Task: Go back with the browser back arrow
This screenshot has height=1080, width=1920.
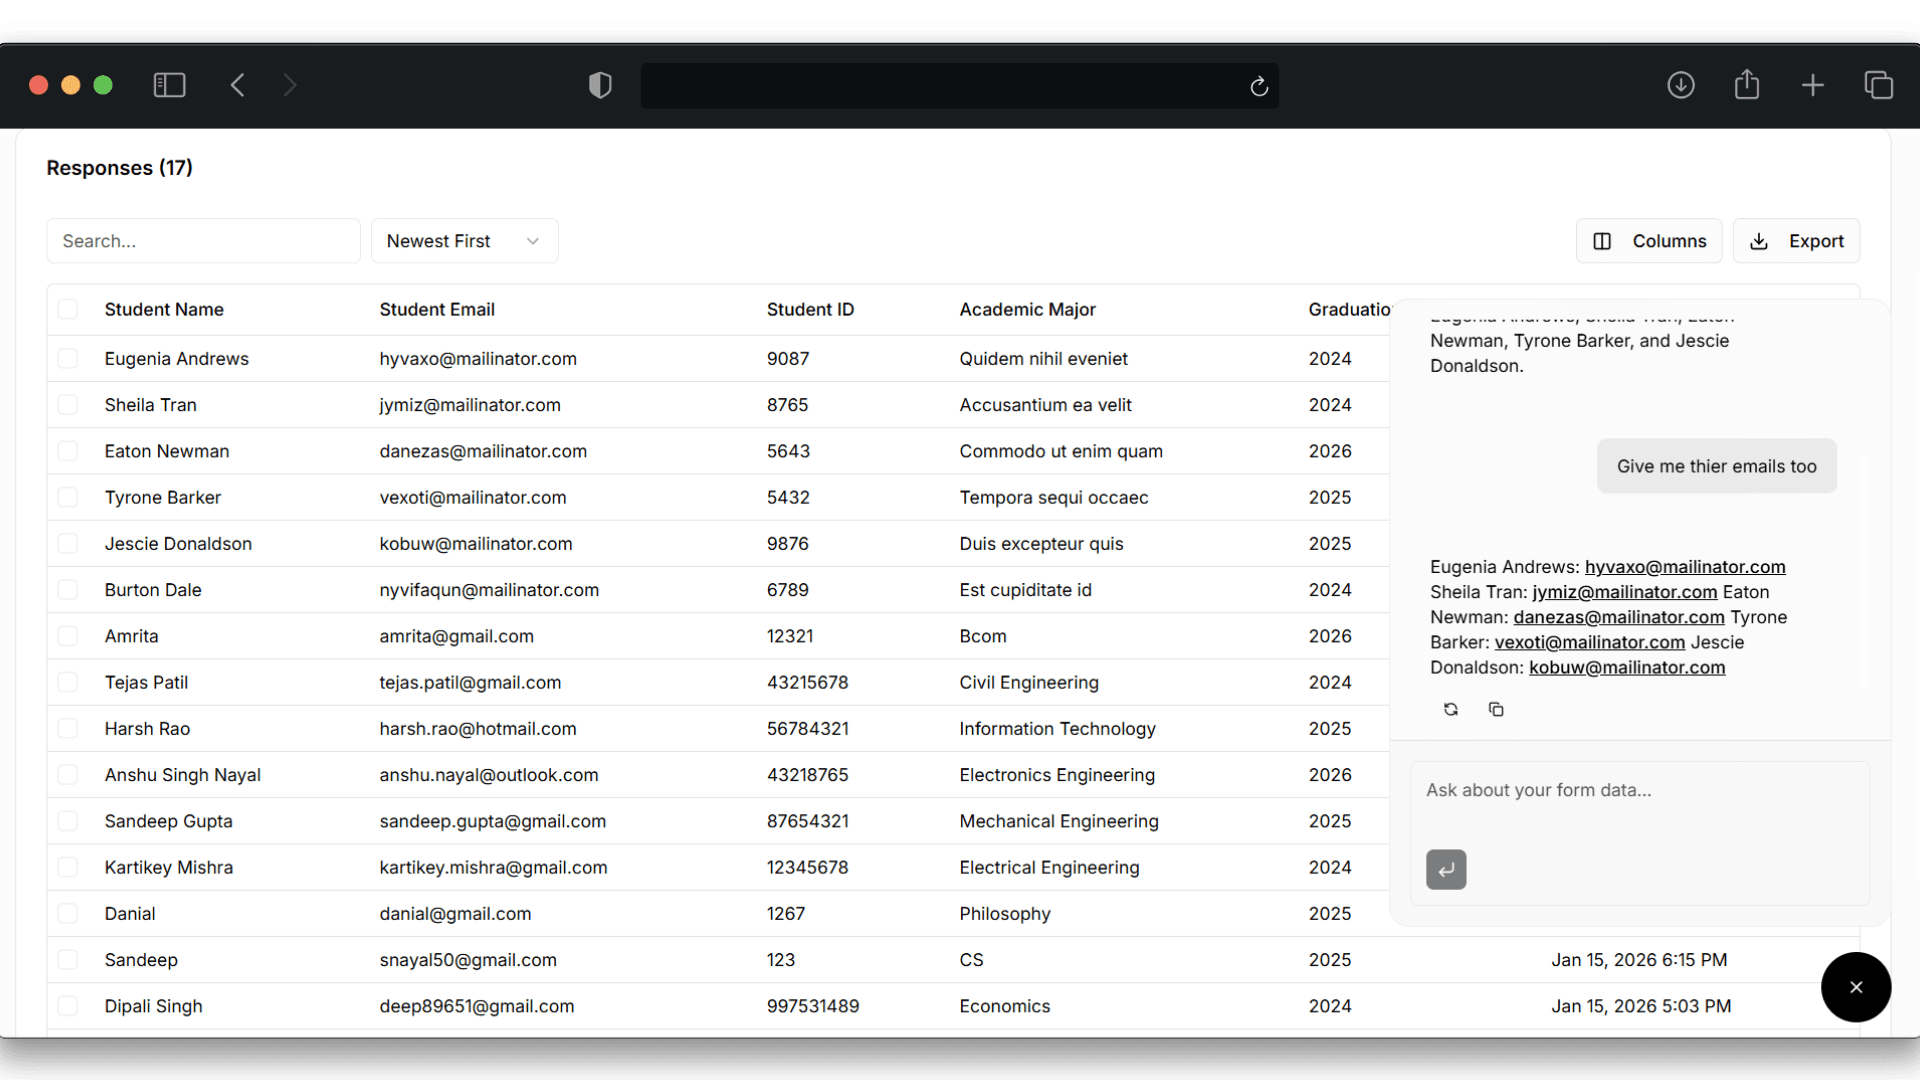Action: point(237,85)
